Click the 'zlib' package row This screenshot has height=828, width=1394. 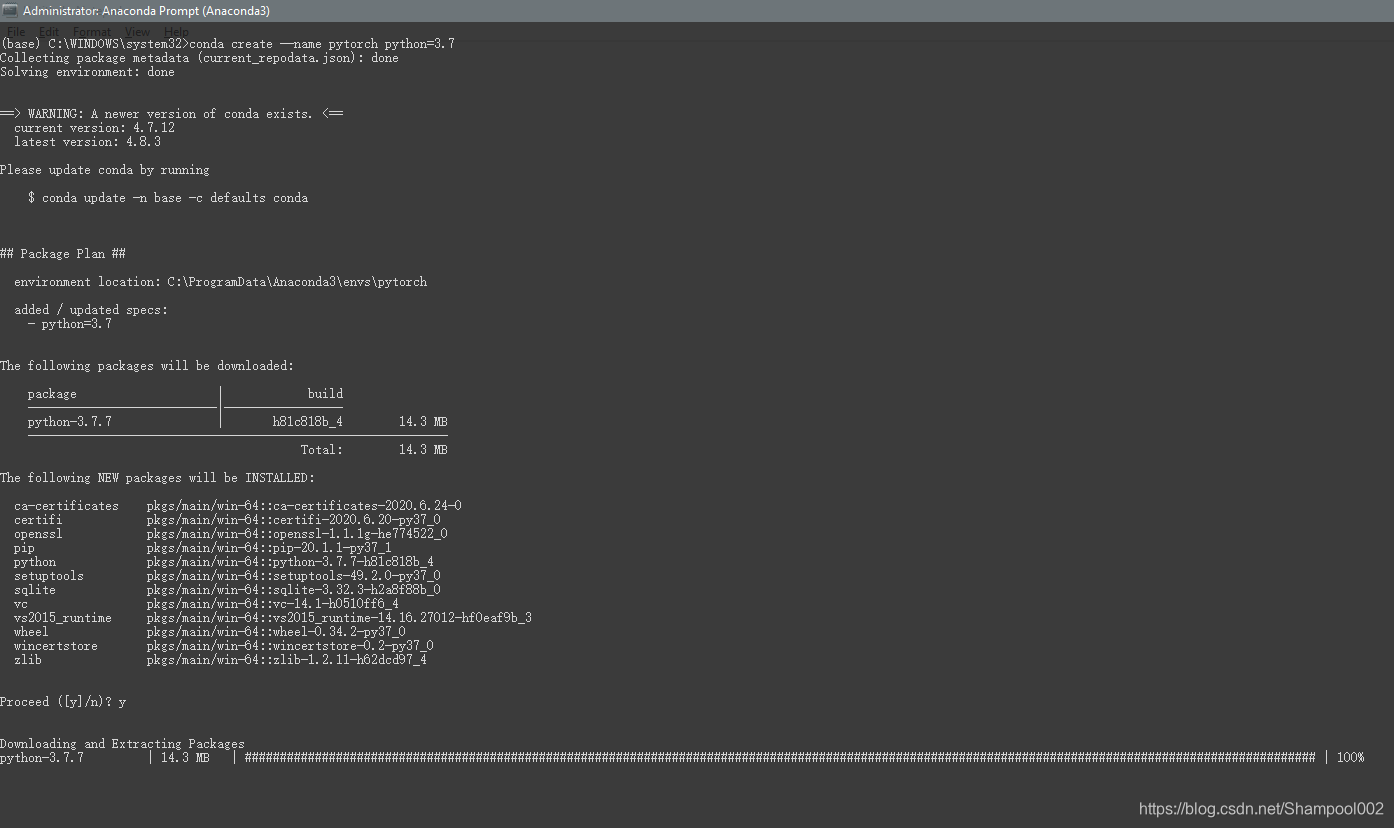click(x=220, y=660)
